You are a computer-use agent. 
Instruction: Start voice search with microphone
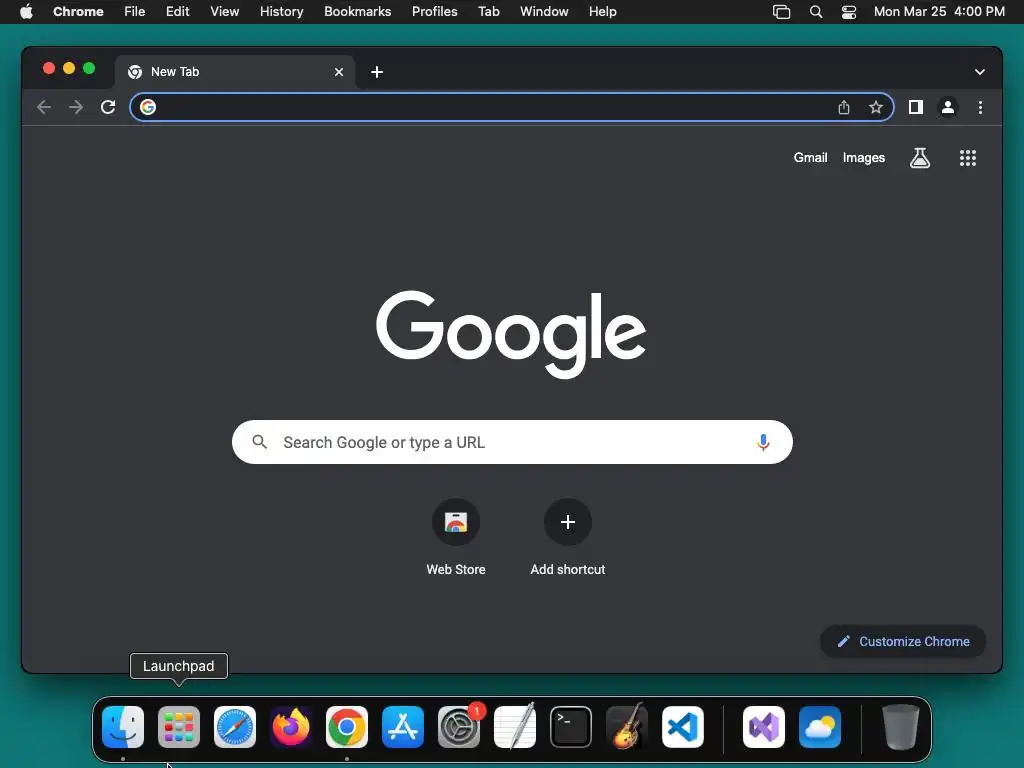point(763,442)
